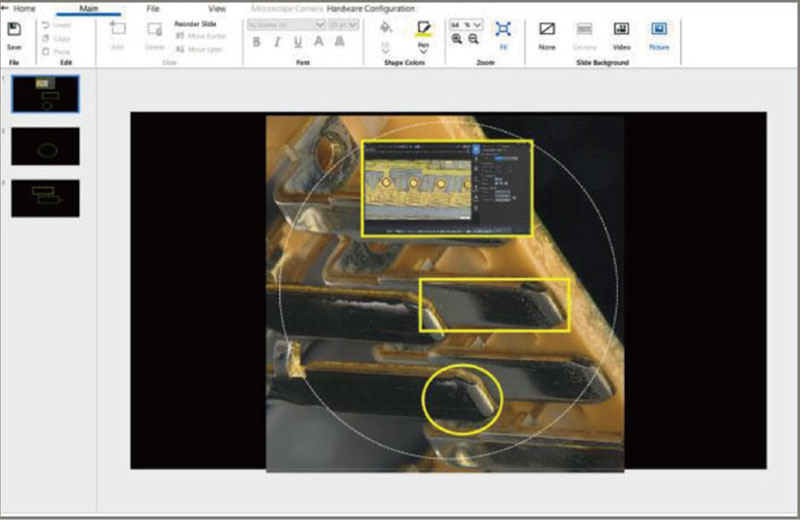This screenshot has height=520, width=800.
Task: Open the File tab
Action: point(153,8)
